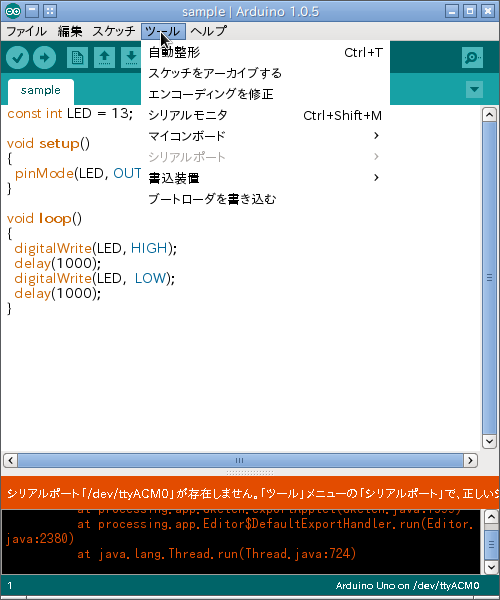Click the title bar roll-up button

[32, 11]
